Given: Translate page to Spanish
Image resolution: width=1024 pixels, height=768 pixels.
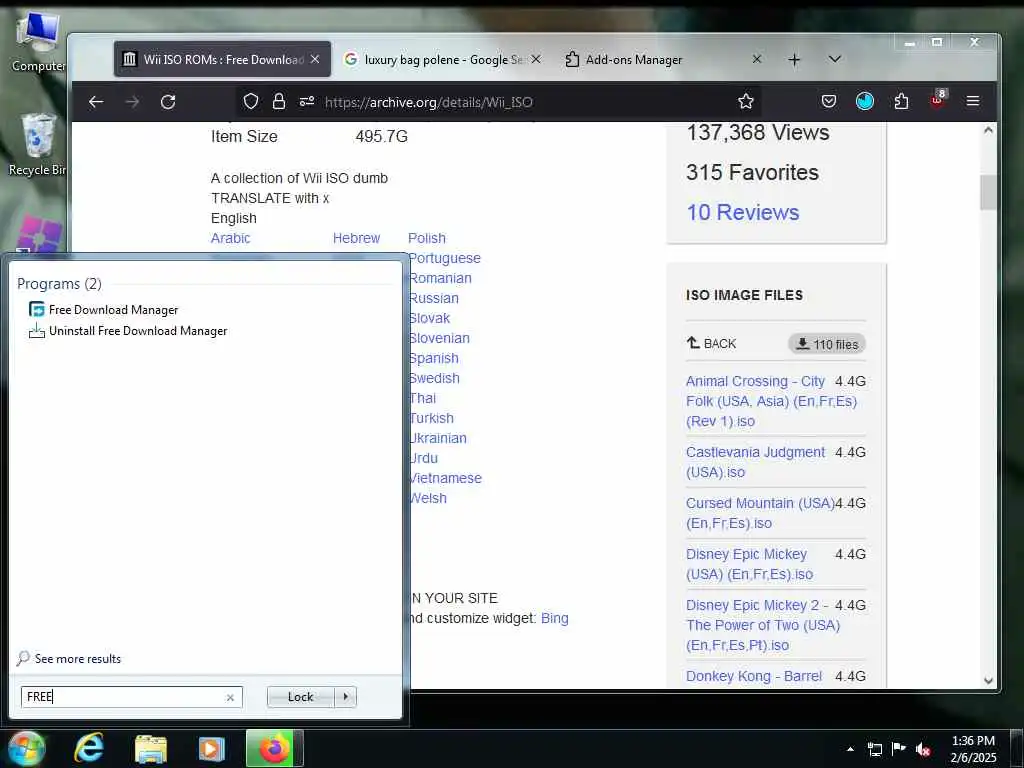Looking at the screenshot, I should click(434, 358).
